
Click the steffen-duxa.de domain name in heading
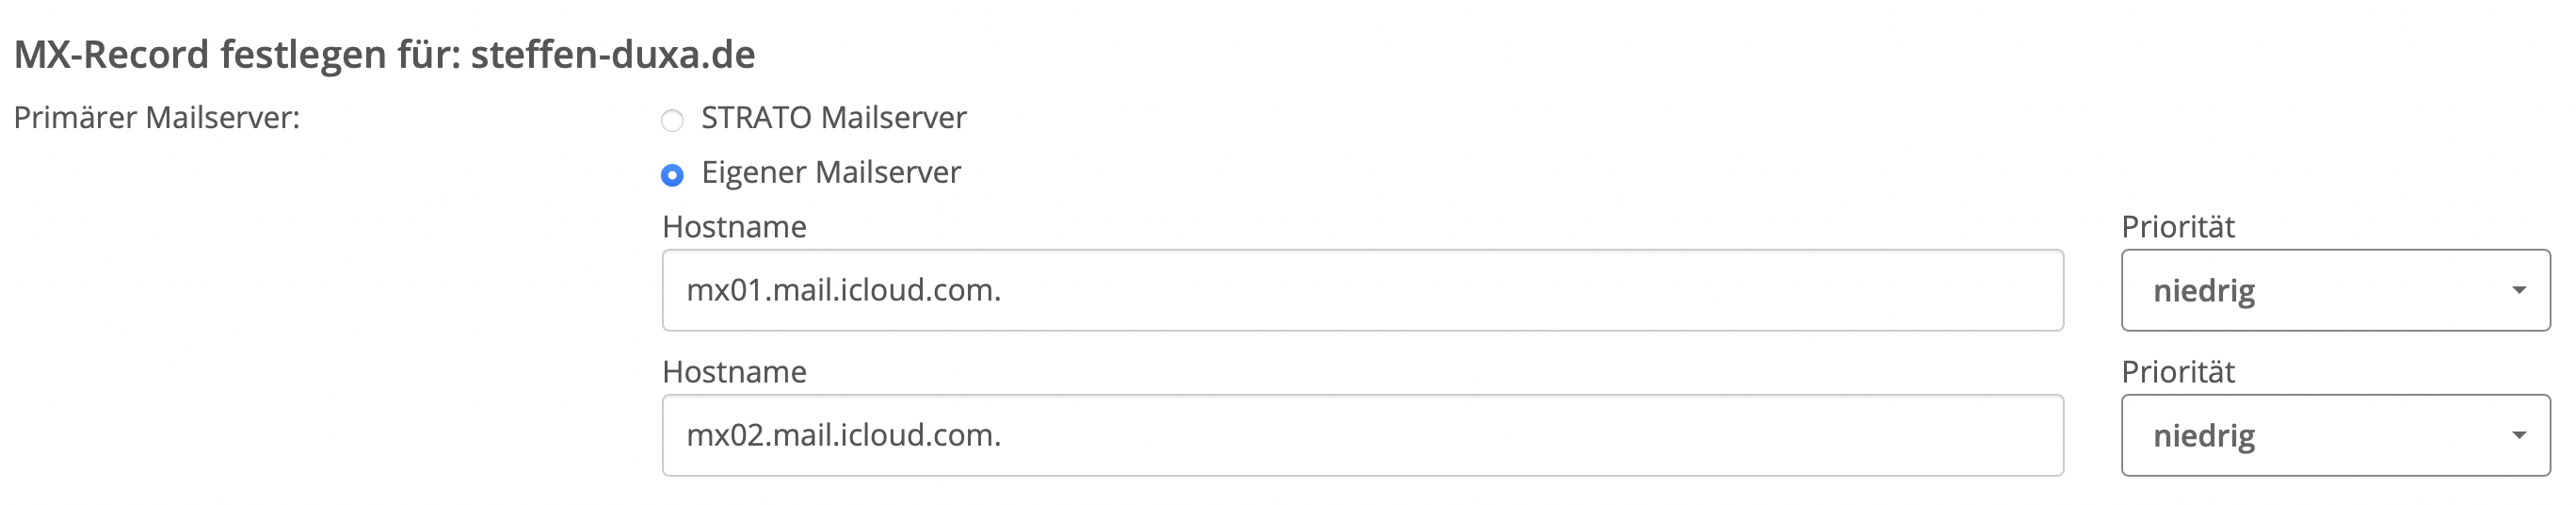[612, 54]
